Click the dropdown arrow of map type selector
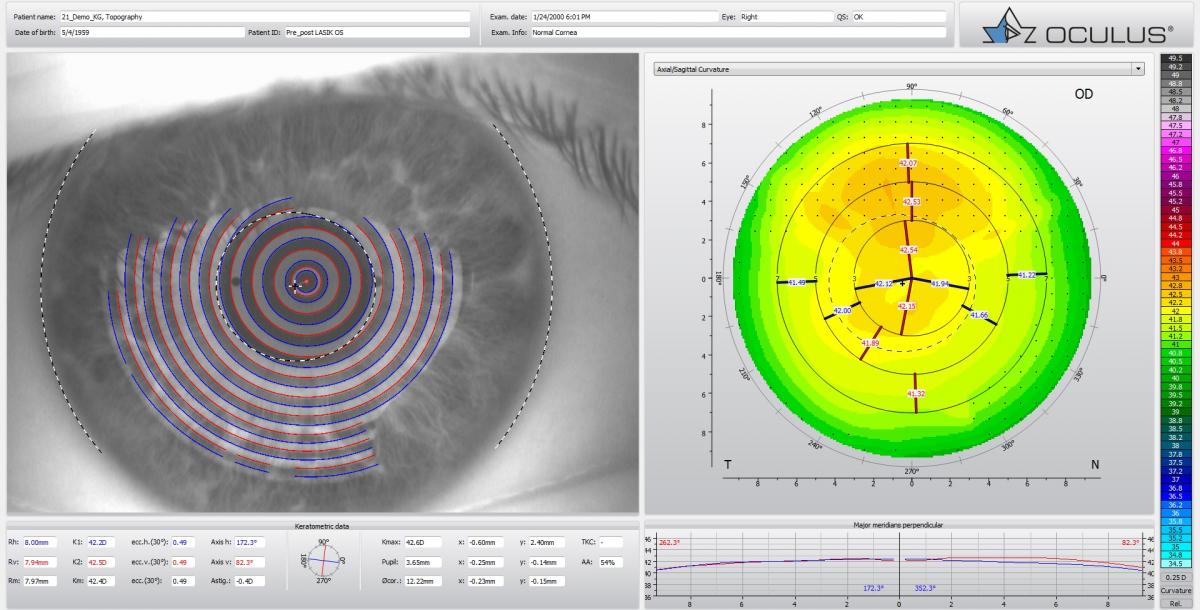1200x610 pixels. 1137,69
